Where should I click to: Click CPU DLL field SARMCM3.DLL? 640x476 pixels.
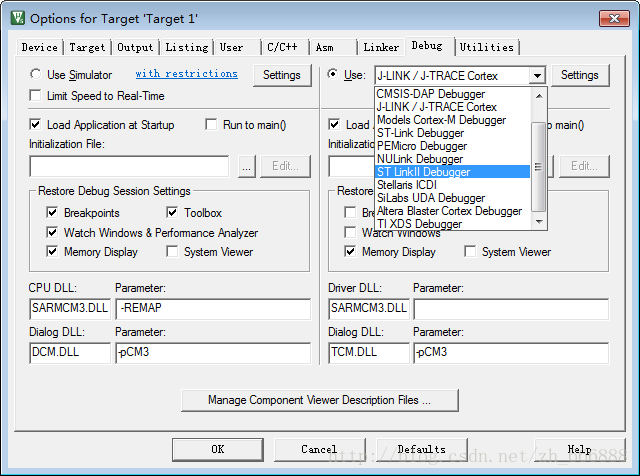click(70, 308)
